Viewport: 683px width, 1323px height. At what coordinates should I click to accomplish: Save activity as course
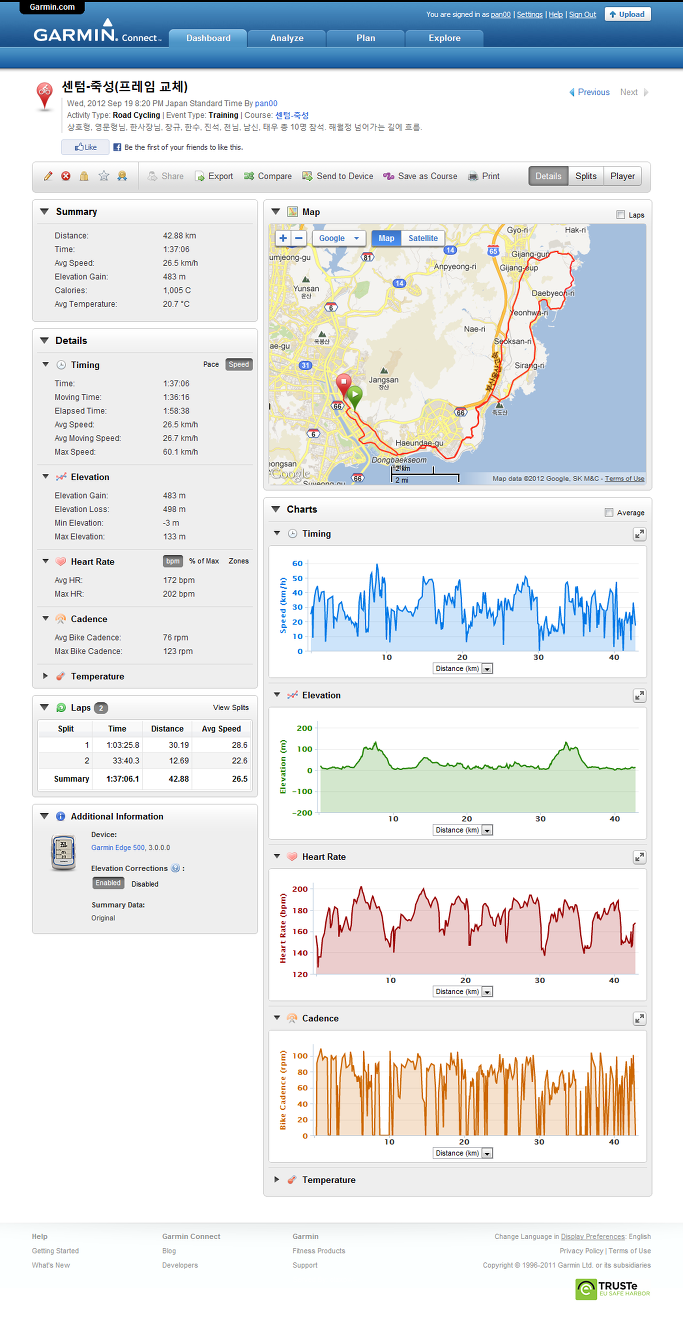pos(420,176)
